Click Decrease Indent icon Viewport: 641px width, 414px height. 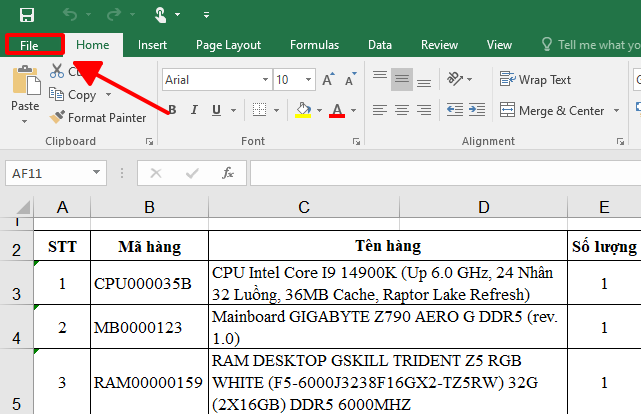455,110
